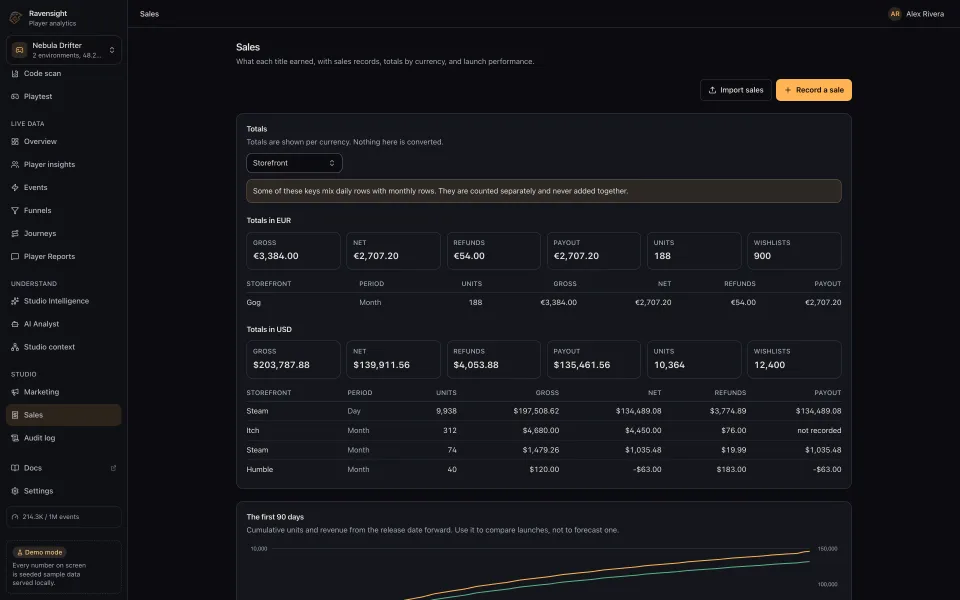
Task: Open the Playtest page
Action: click(64, 97)
